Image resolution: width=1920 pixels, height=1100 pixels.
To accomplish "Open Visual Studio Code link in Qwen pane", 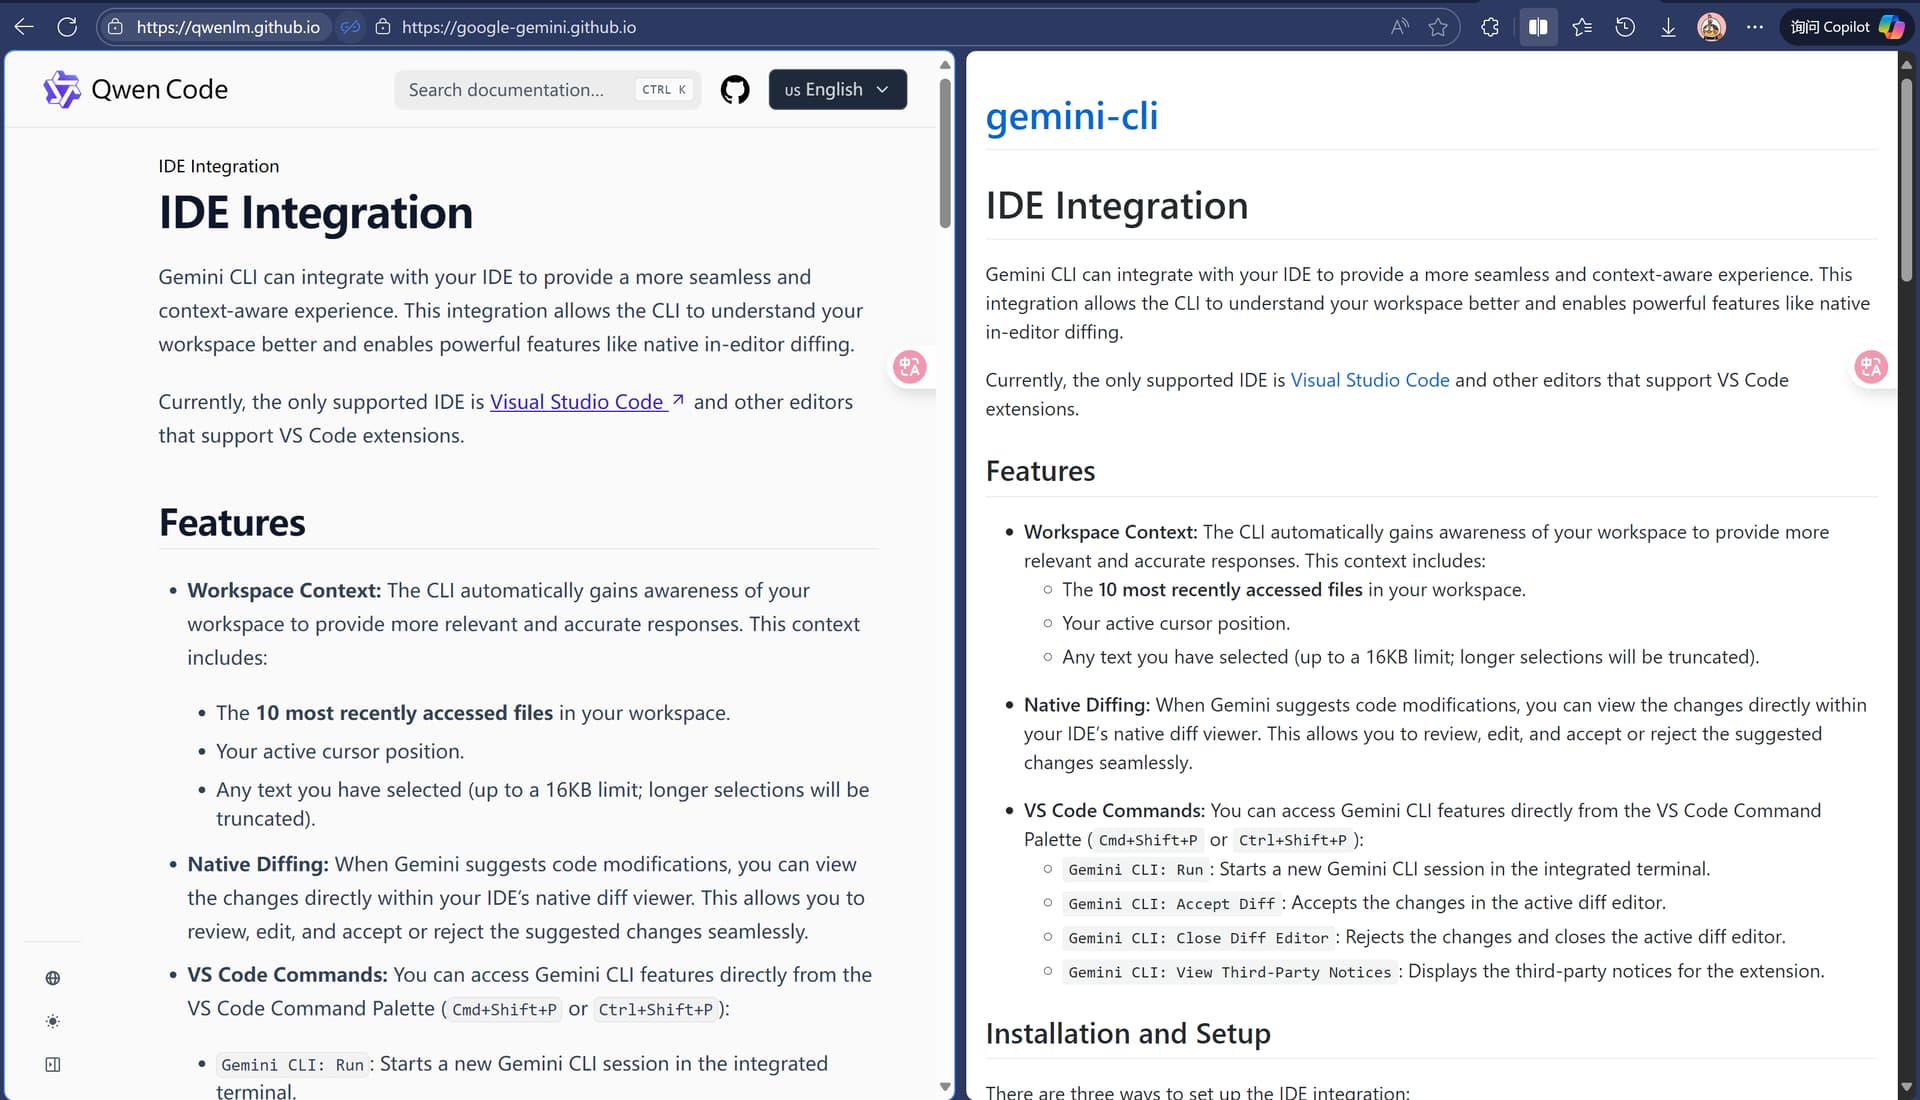I will click(x=587, y=402).
